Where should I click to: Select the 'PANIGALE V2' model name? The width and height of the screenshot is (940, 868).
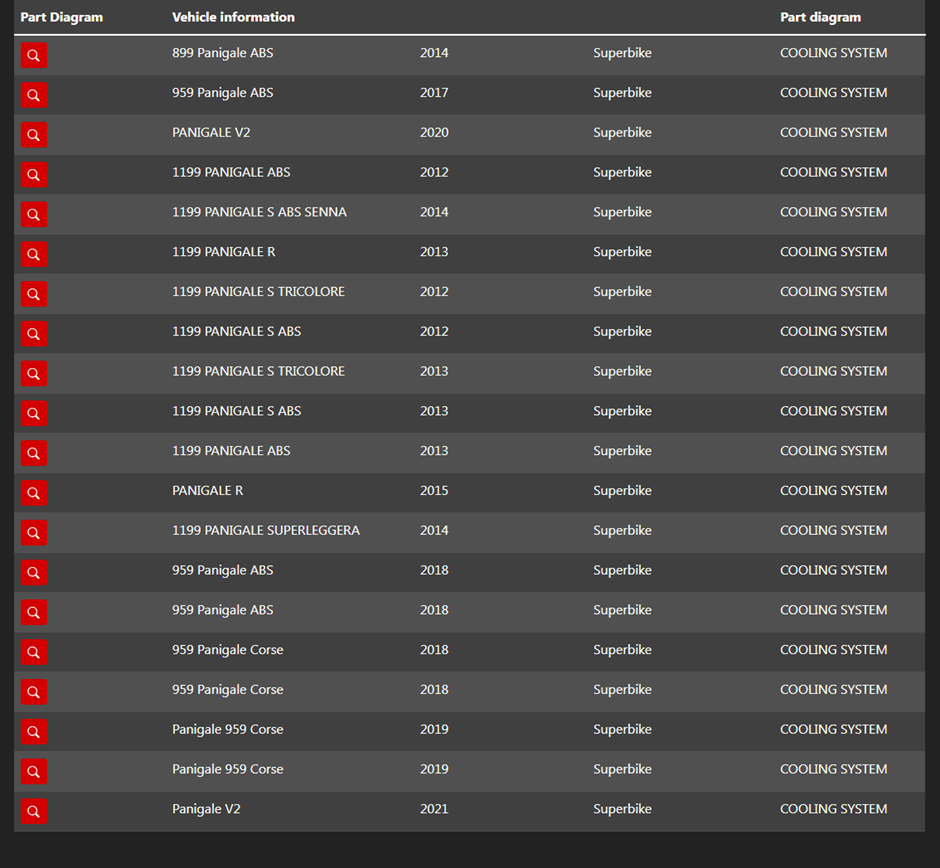[211, 132]
